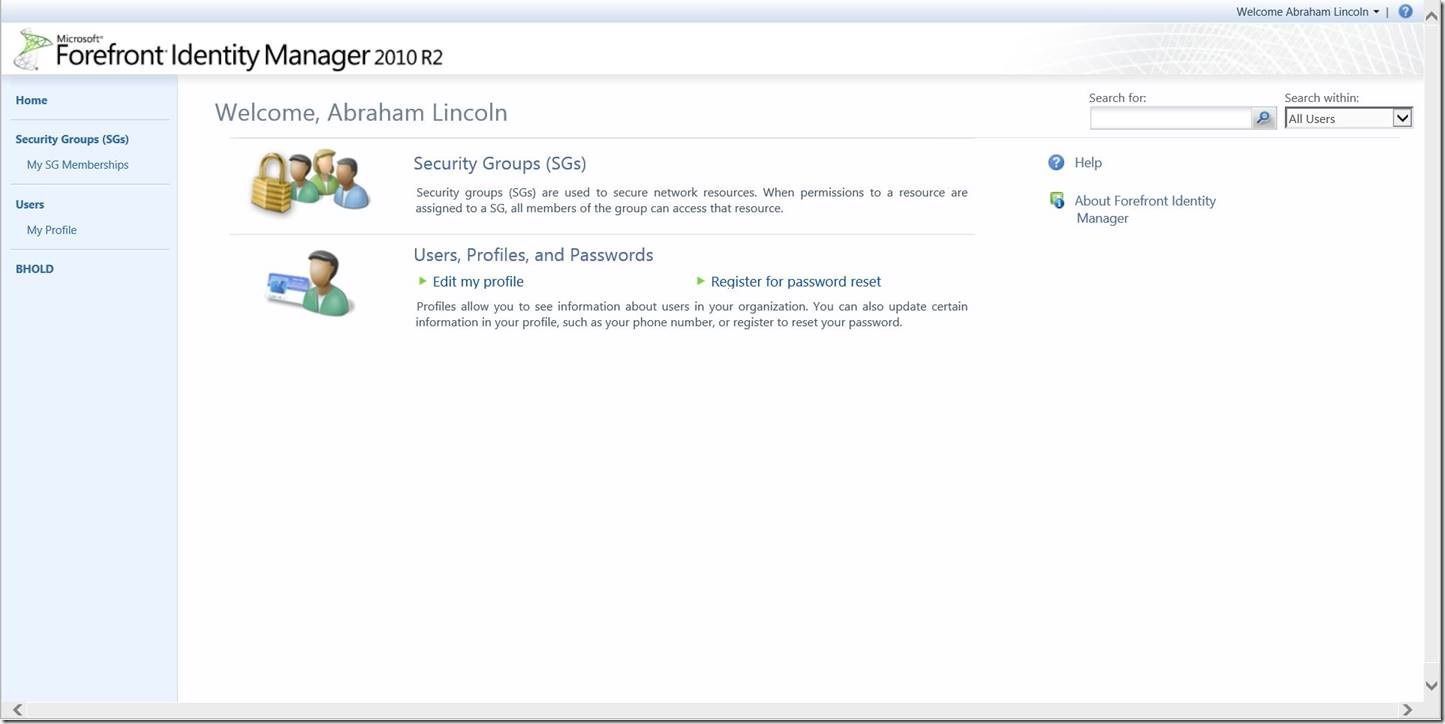Go to Home in the left navigation

(32, 100)
